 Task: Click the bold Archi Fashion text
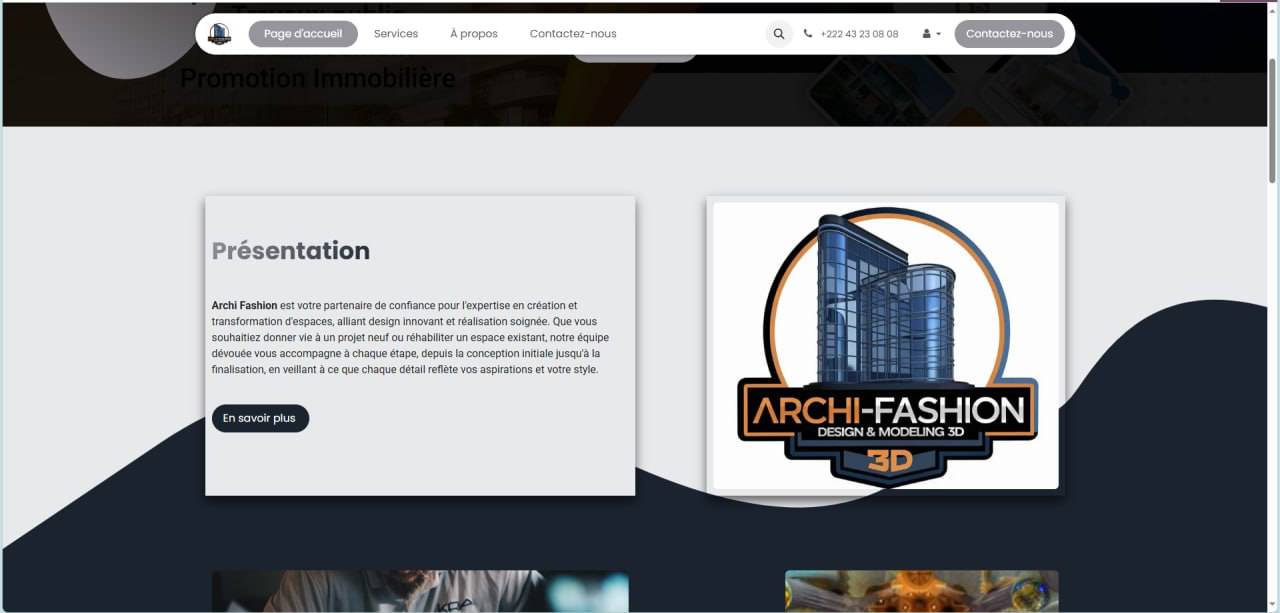[244, 306]
